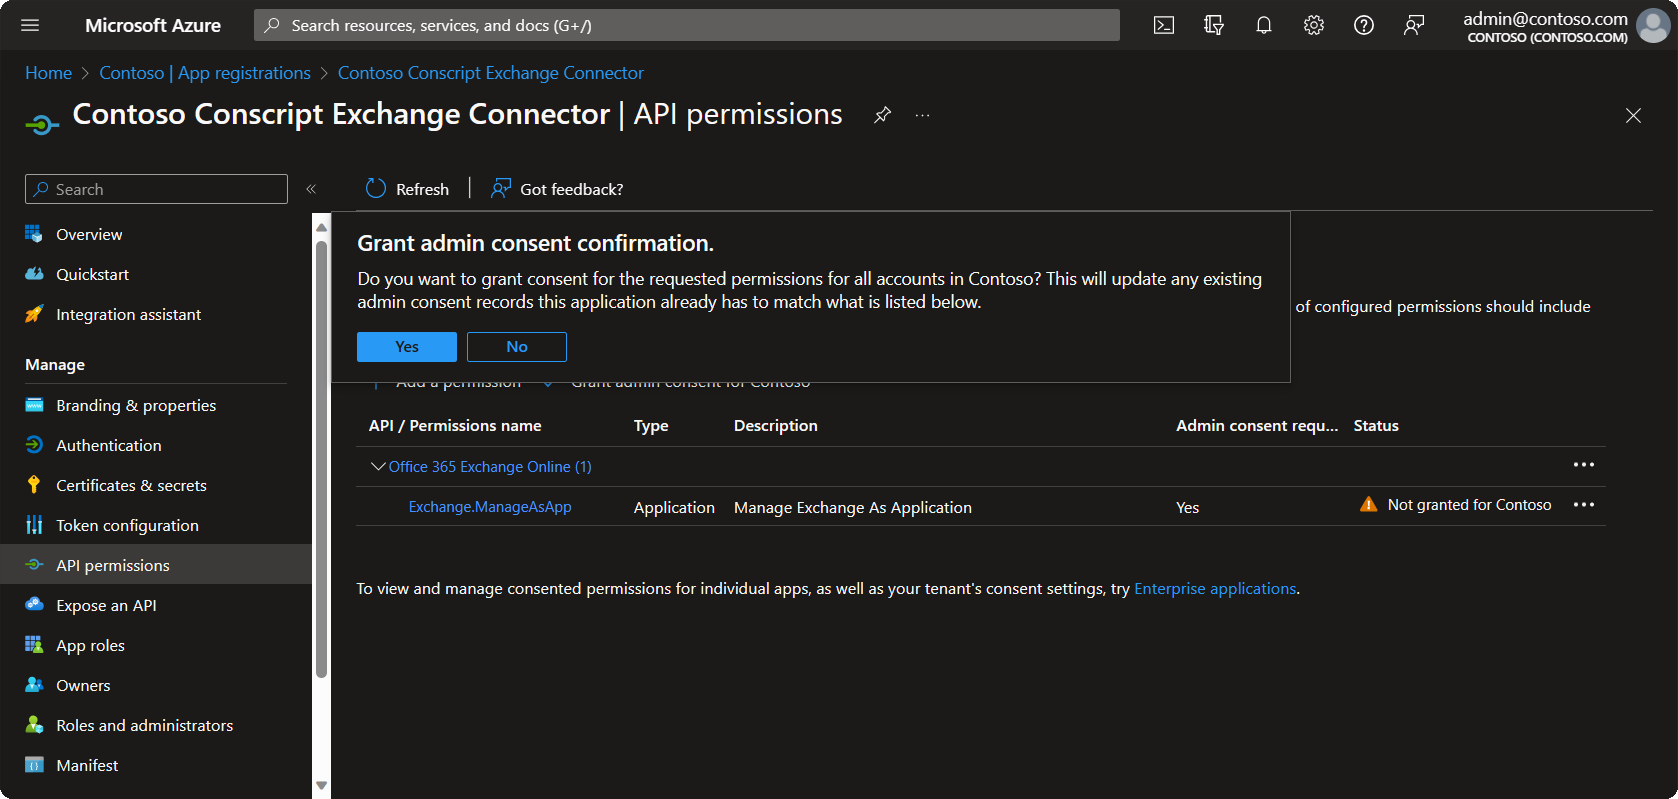
Task: Decline admin consent with No
Action: (517, 347)
